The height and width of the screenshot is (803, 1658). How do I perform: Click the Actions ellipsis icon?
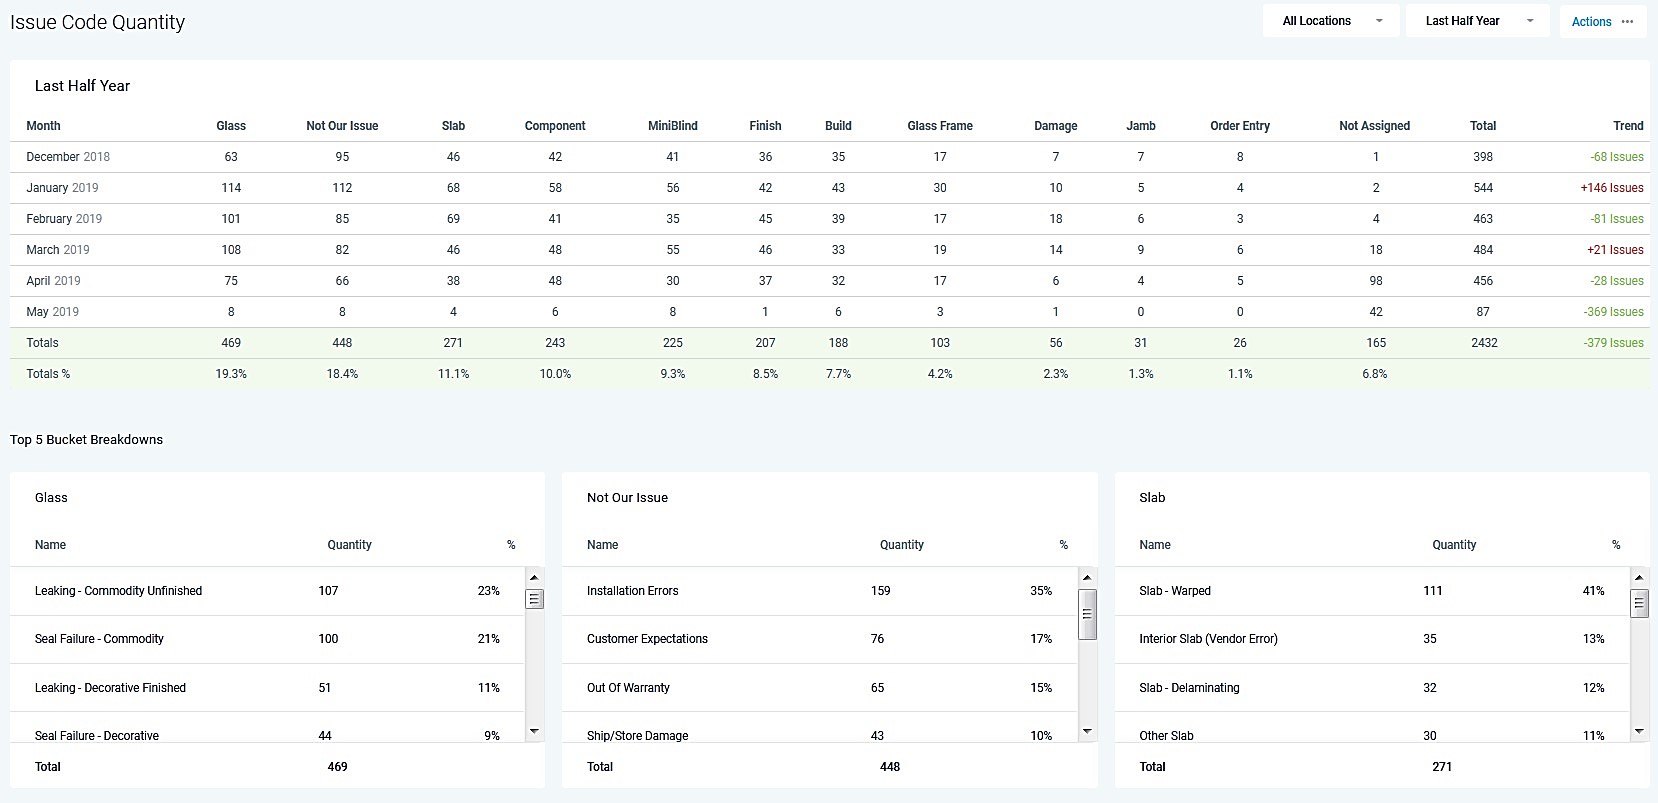click(1628, 22)
